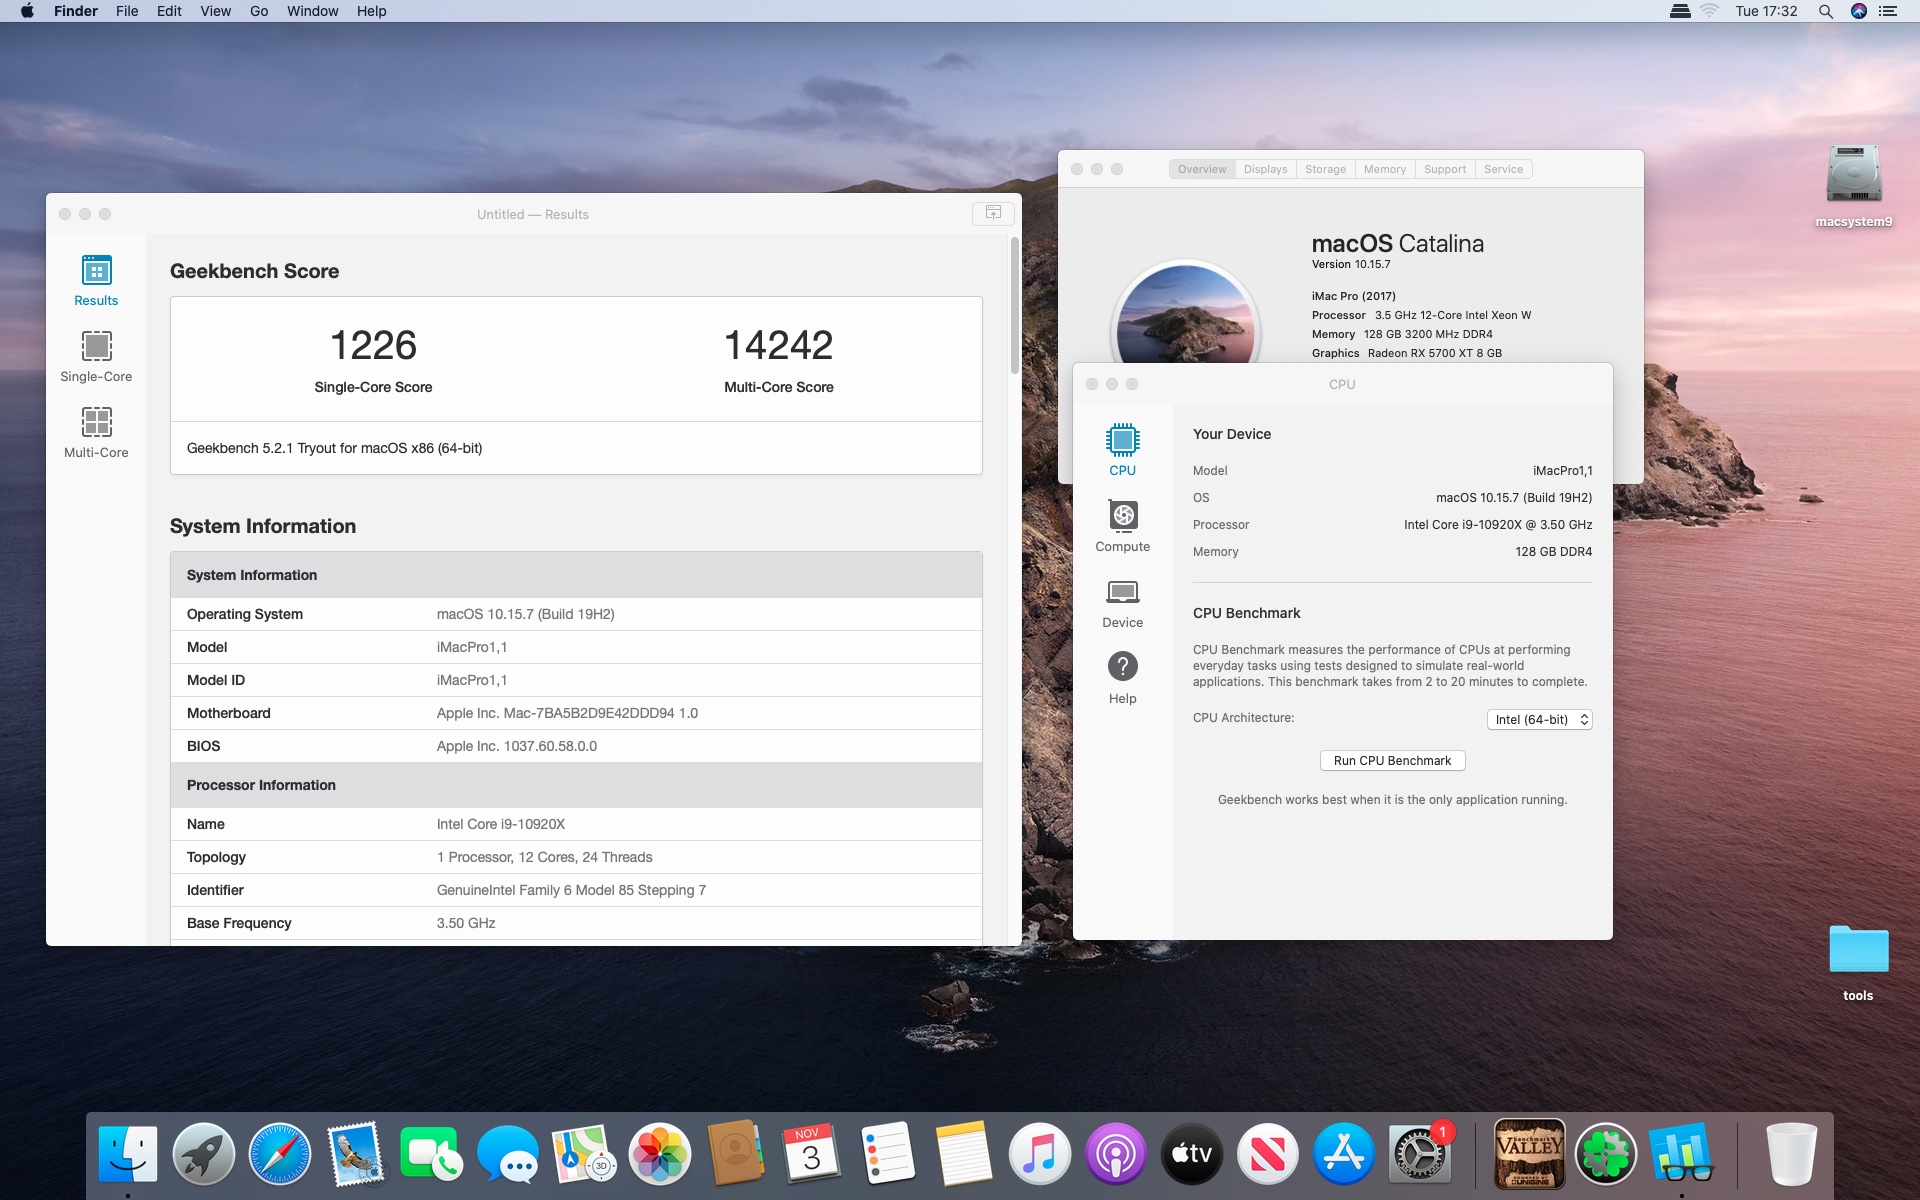Select the CPU sidebar icon
Viewport: 1920px width, 1200px height.
pos(1122,449)
